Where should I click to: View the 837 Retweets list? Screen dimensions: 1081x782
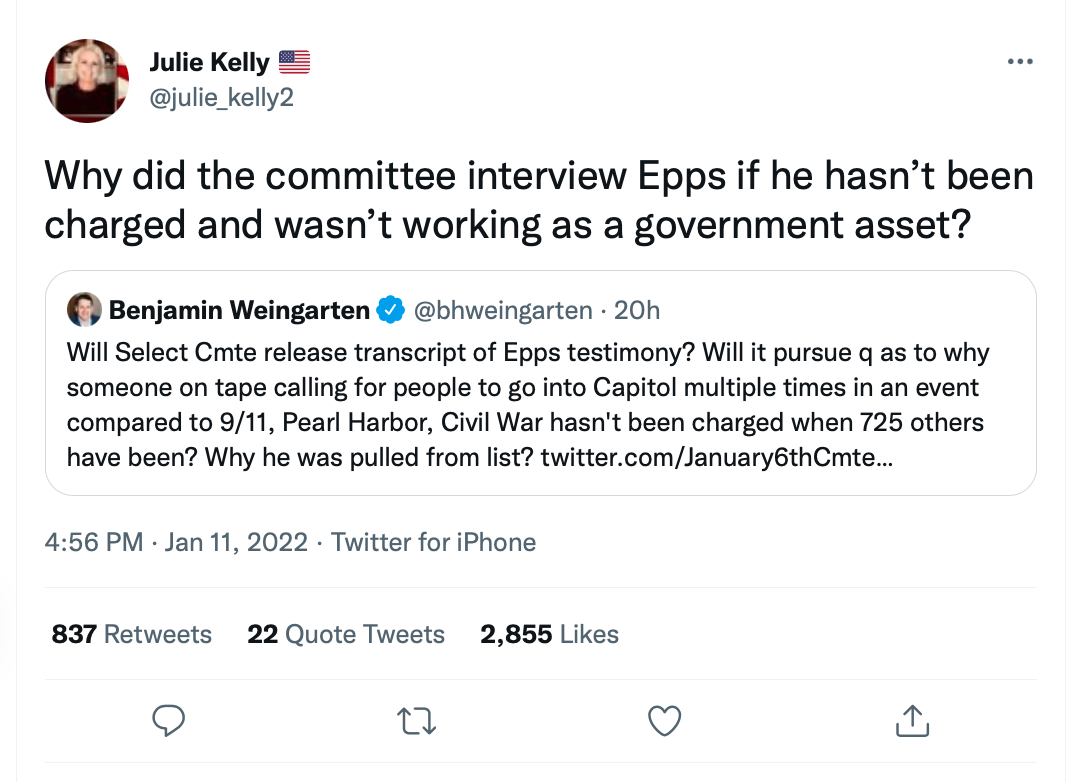click(x=132, y=634)
